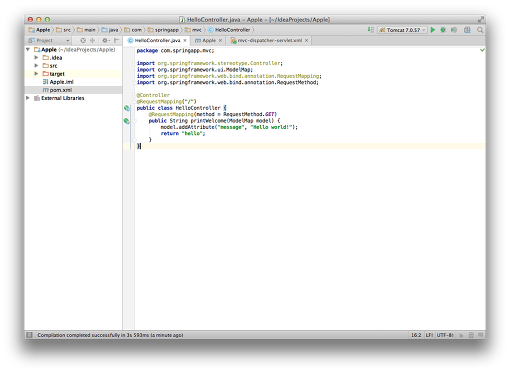Screen dimensions: 510x373
Task: Open the Tomcat 7.0.57 run configuration dropdown
Action: [x=402, y=30]
